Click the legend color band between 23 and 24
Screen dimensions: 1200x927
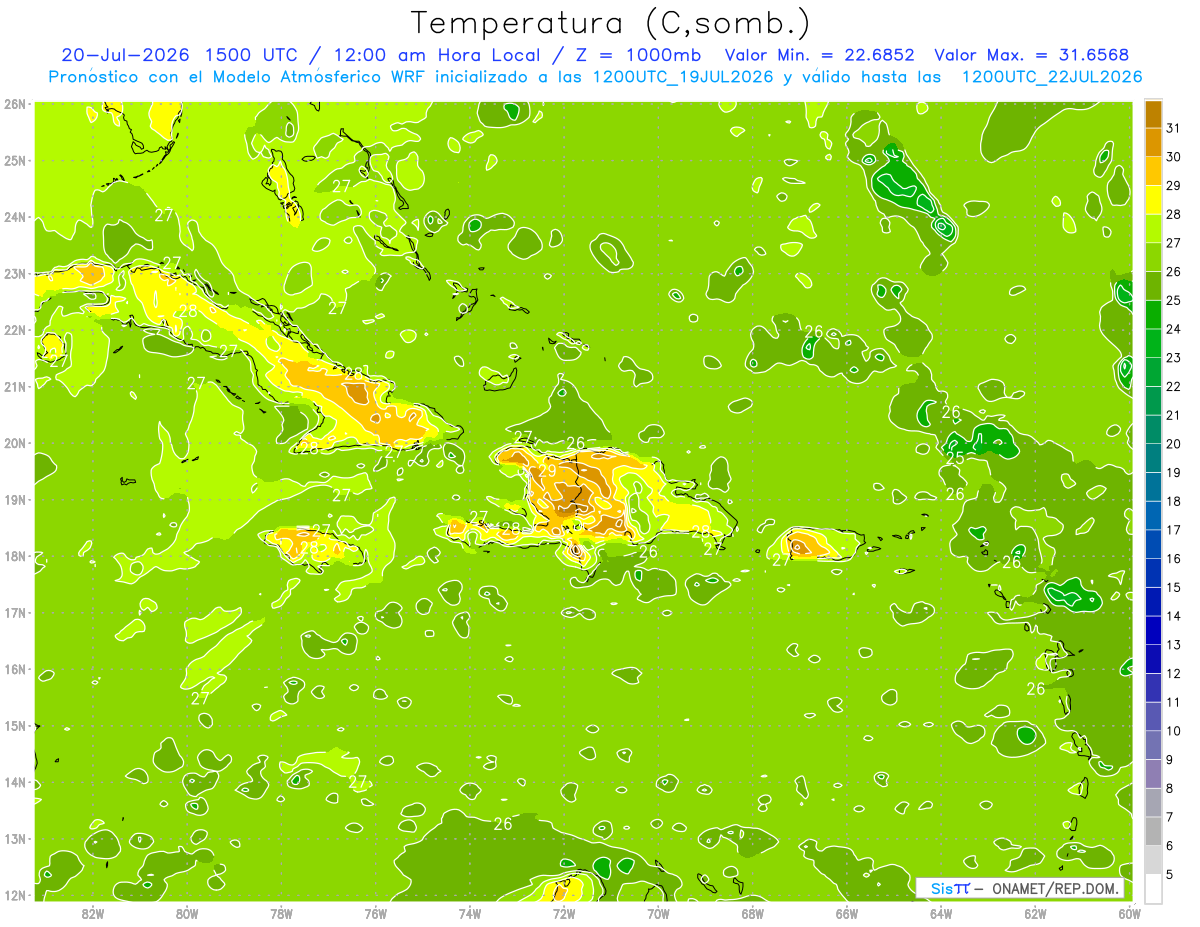pos(1153,343)
